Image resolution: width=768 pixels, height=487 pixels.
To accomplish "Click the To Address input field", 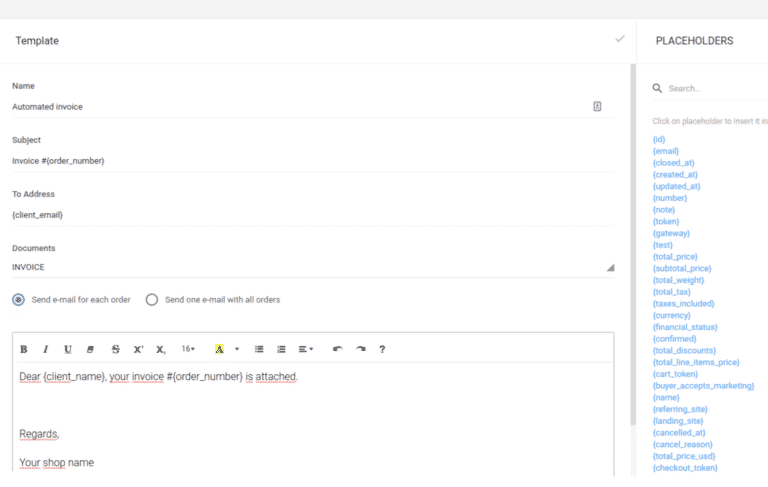I will [x=313, y=215].
